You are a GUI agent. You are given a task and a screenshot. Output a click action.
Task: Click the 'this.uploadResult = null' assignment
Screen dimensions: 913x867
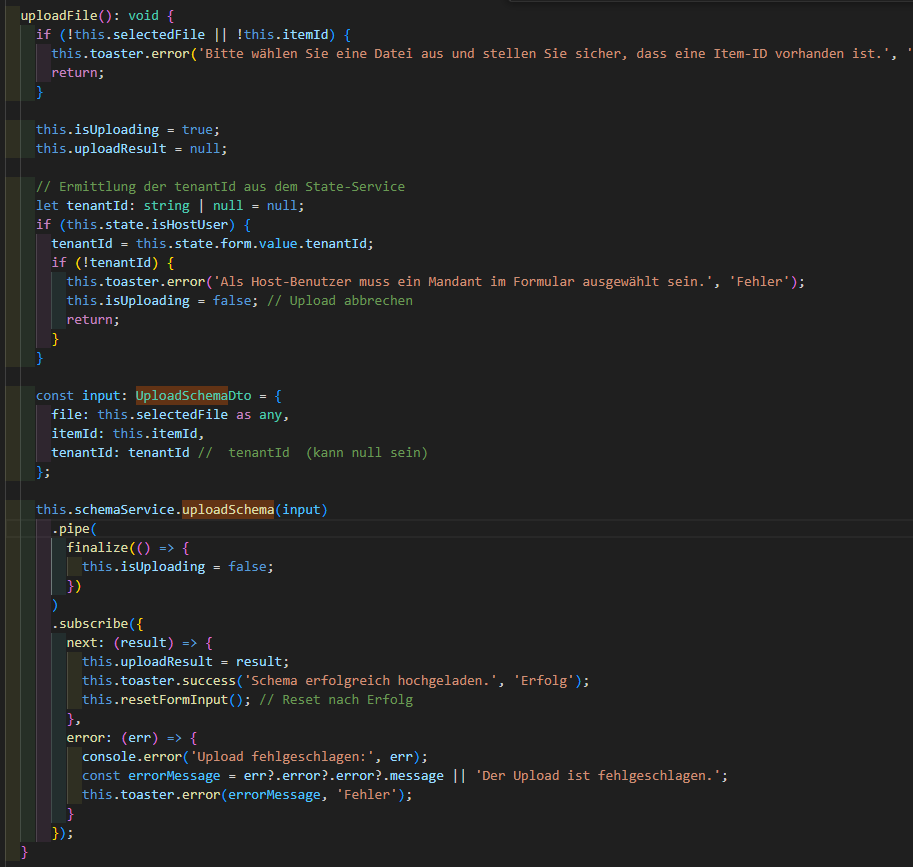pos(131,149)
